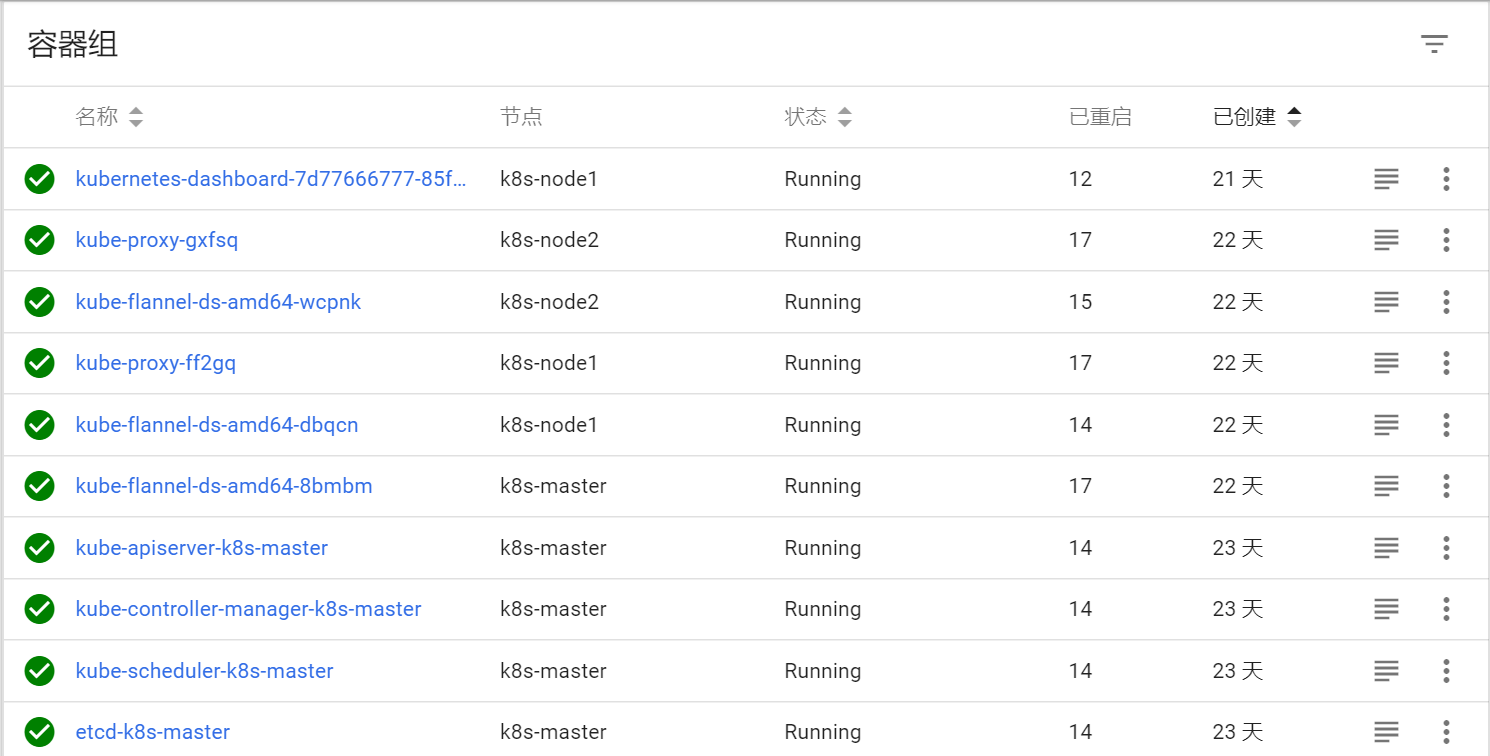This screenshot has height=756, width=1490.
Task: Open kubernetes-dashboard-7d77666777 pod link
Action: (271, 179)
